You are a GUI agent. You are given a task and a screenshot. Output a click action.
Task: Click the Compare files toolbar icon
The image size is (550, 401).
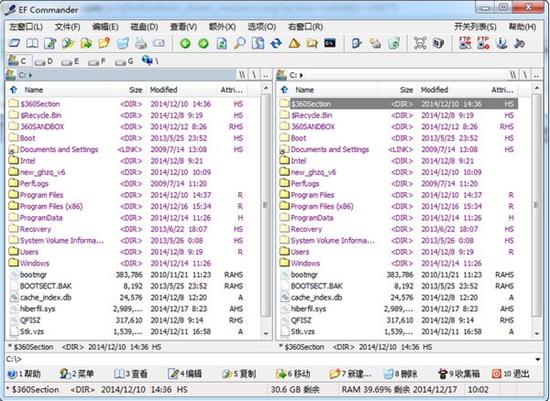coord(258,43)
